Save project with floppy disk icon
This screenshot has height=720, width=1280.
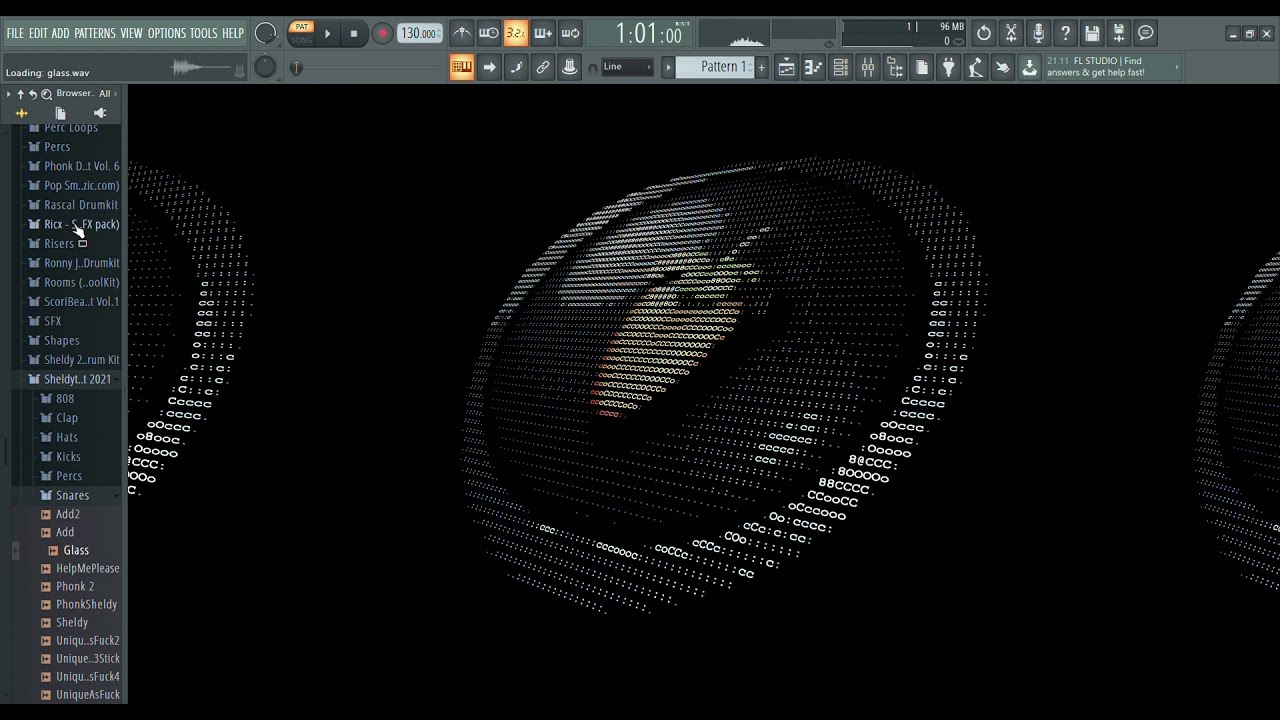(1092, 34)
